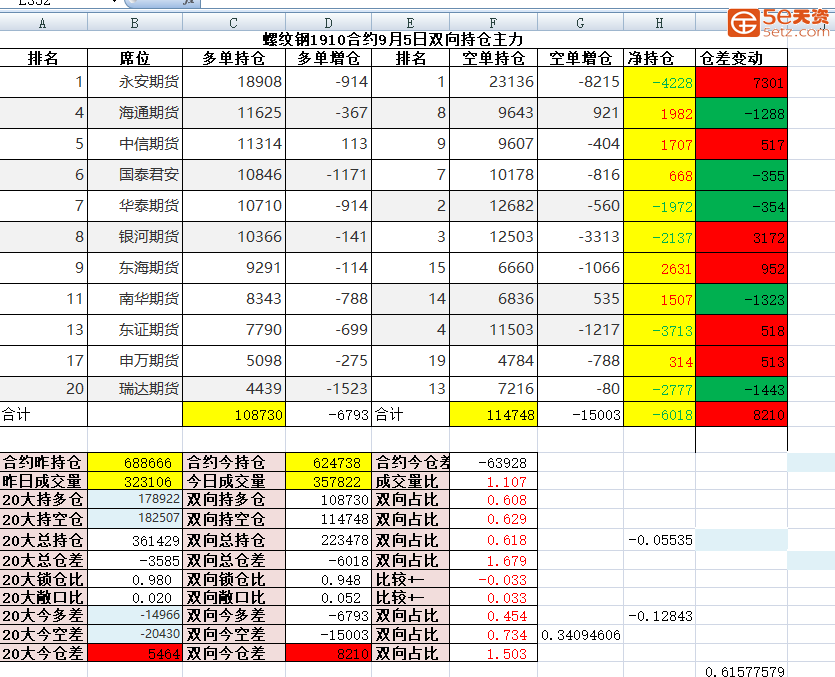Screen dimensions: 835x677
Task: Select the red cell with value 7301
Action: (x=741, y=83)
